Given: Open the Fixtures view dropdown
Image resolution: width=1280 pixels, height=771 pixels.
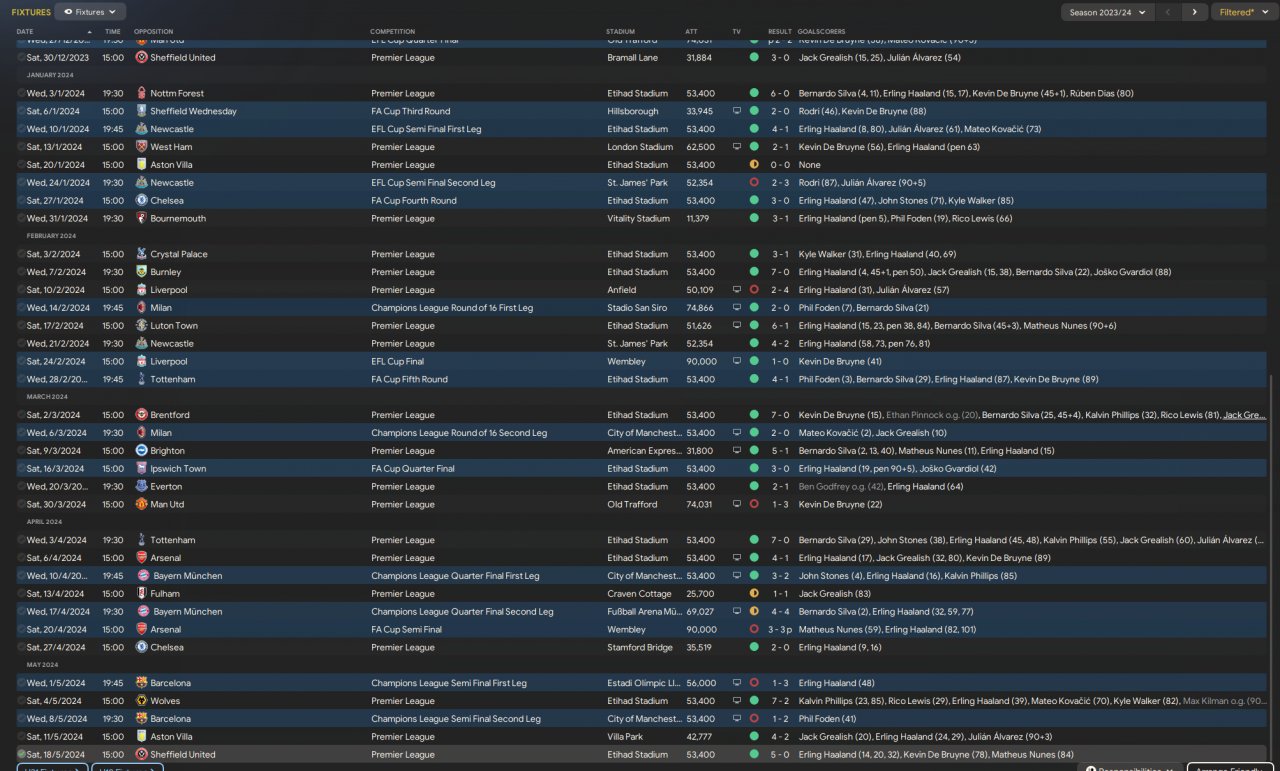Looking at the screenshot, I should (x=90, y=12).
